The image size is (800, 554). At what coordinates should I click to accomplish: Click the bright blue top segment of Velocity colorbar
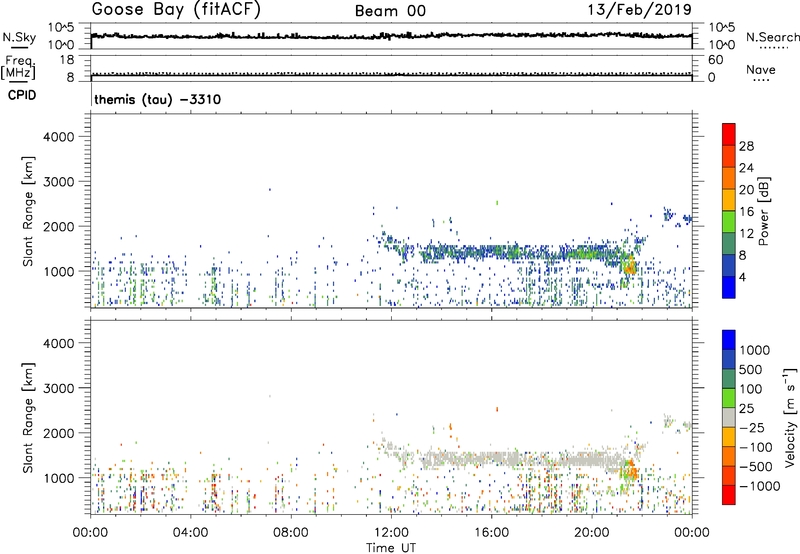[x=729, y=340]
